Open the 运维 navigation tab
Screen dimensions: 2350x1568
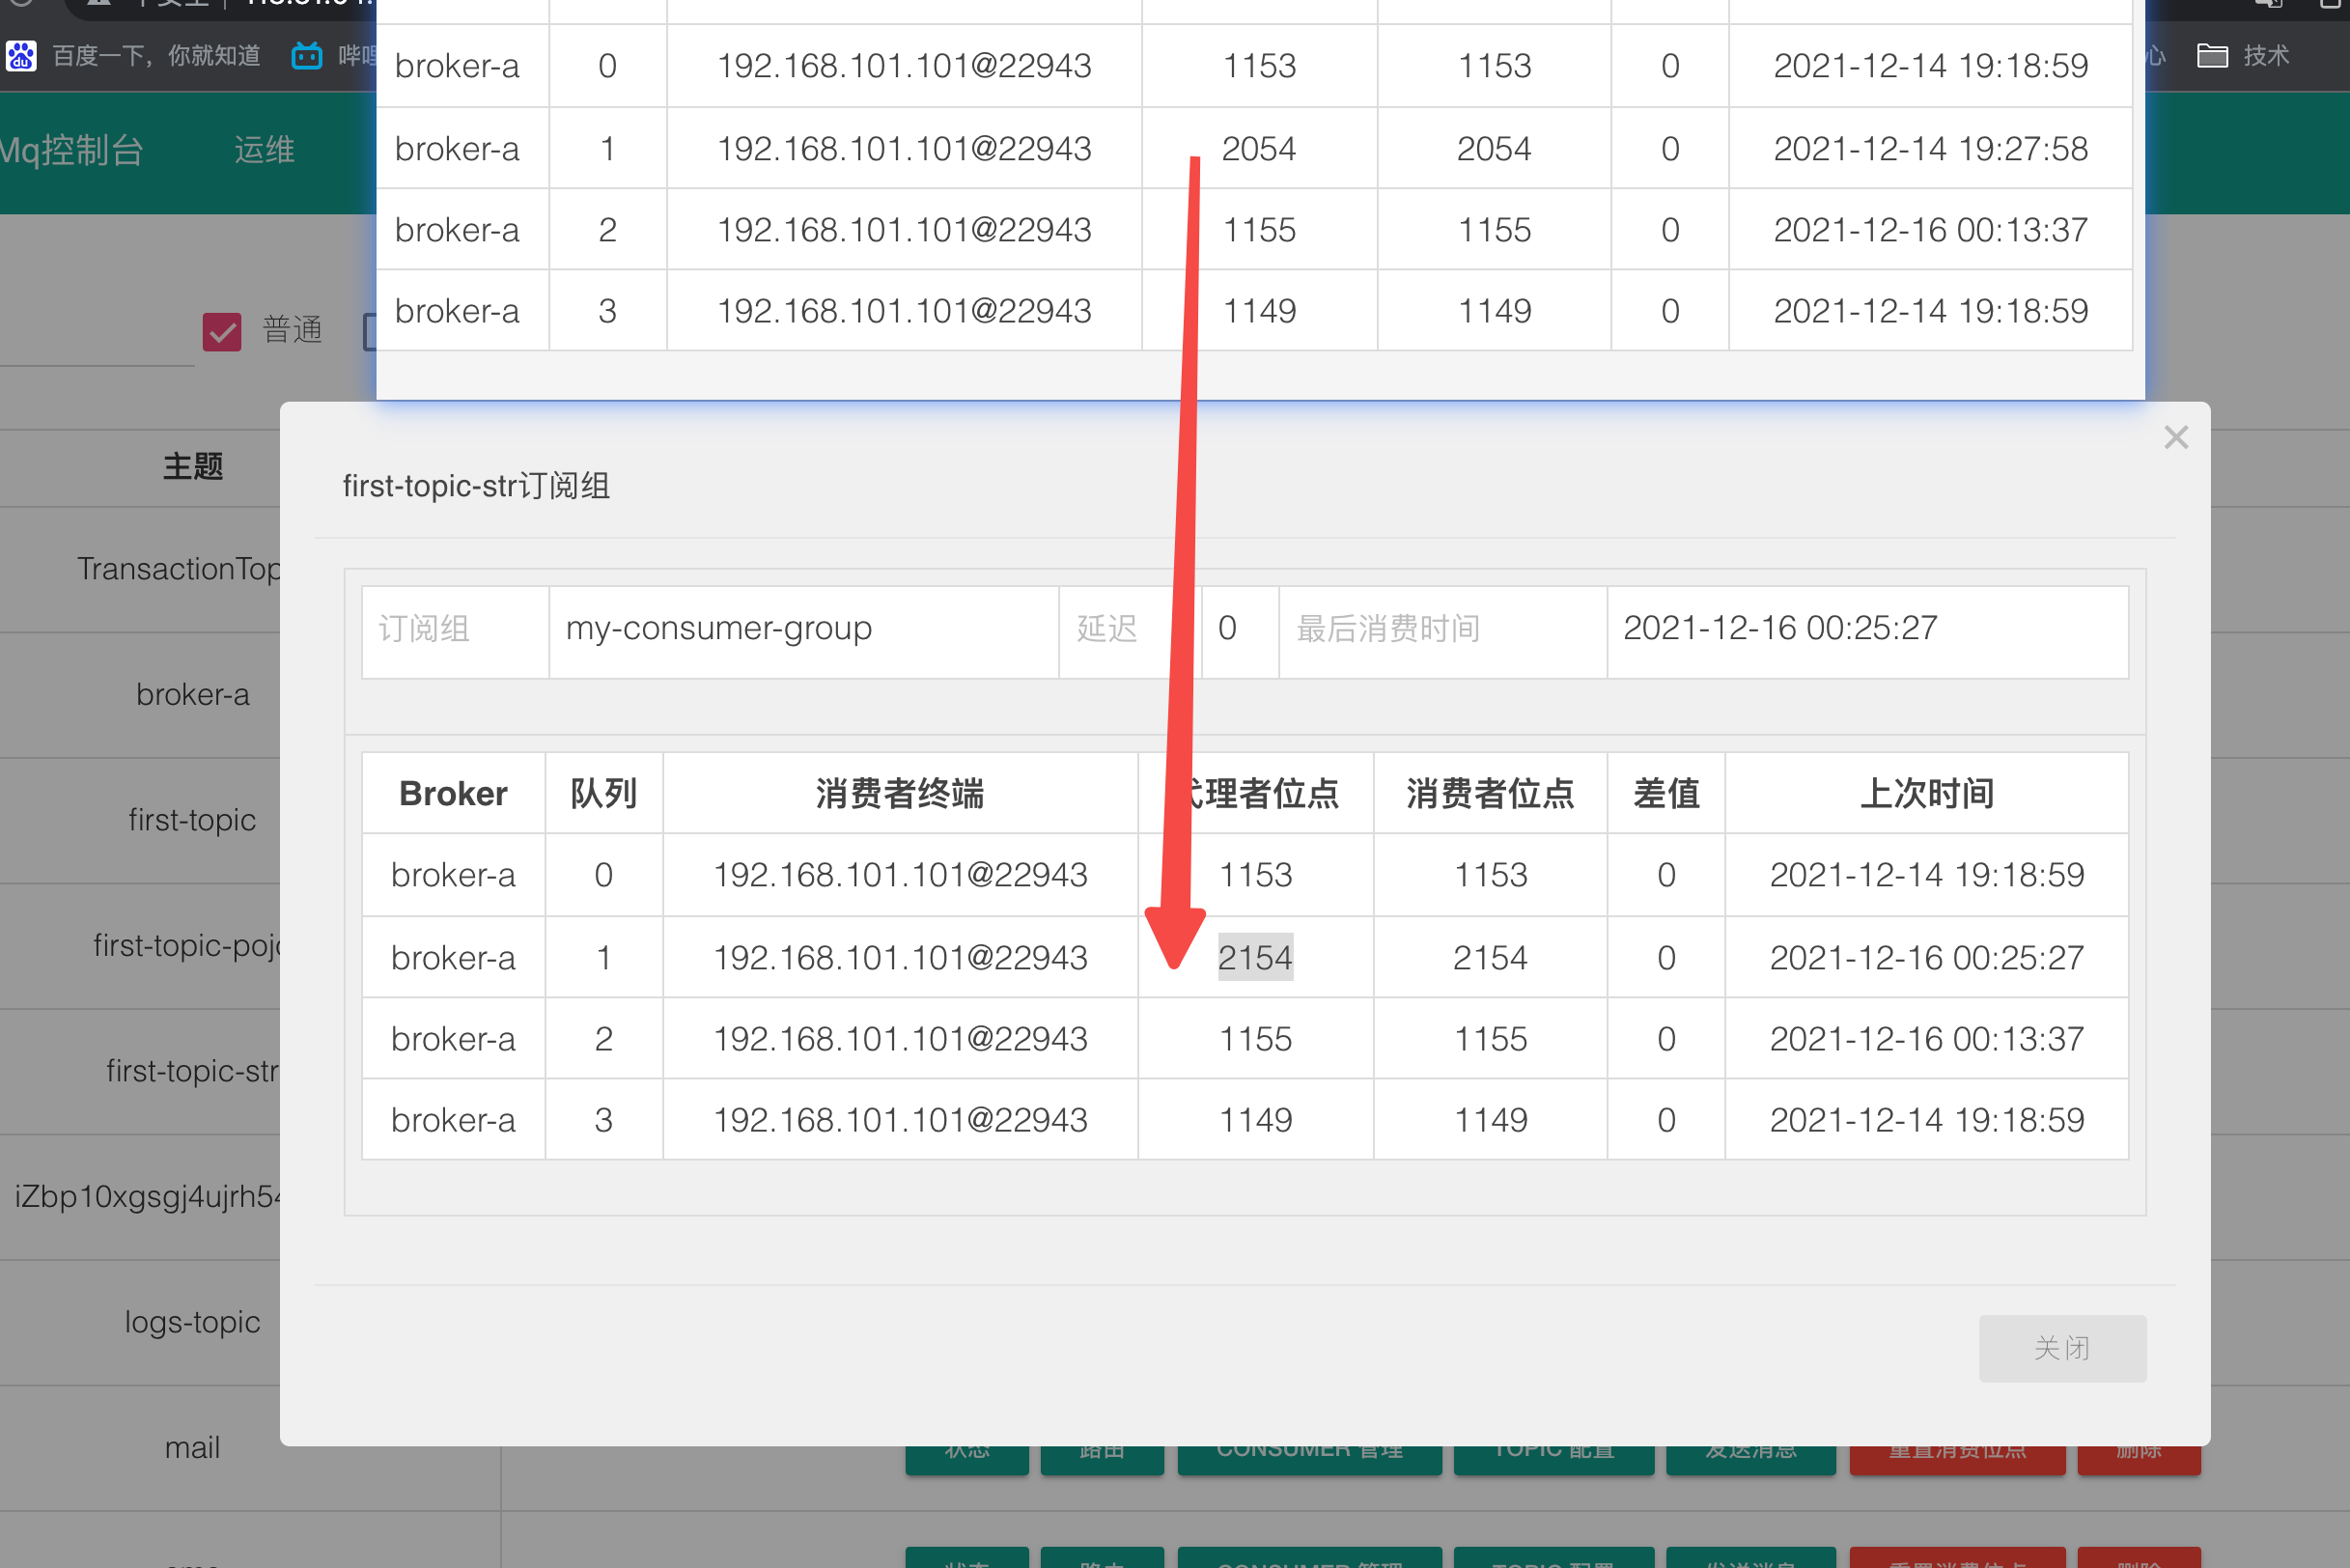click(265, 150)
